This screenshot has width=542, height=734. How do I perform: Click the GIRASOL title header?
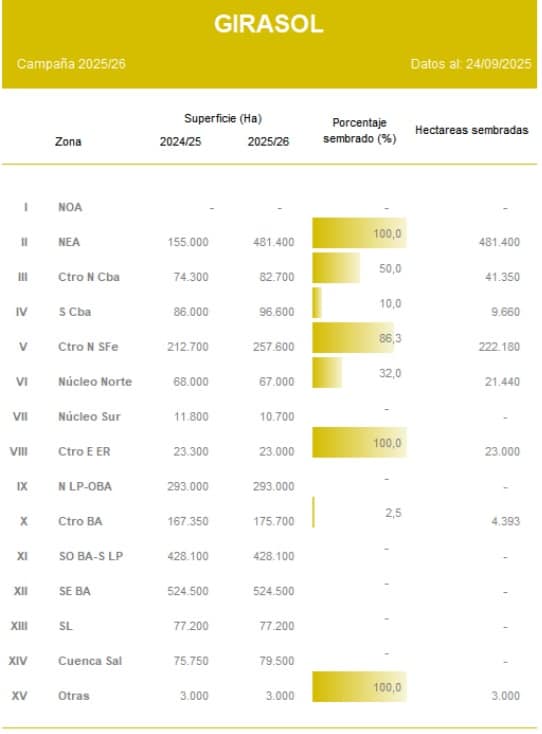tap(269, 24)
